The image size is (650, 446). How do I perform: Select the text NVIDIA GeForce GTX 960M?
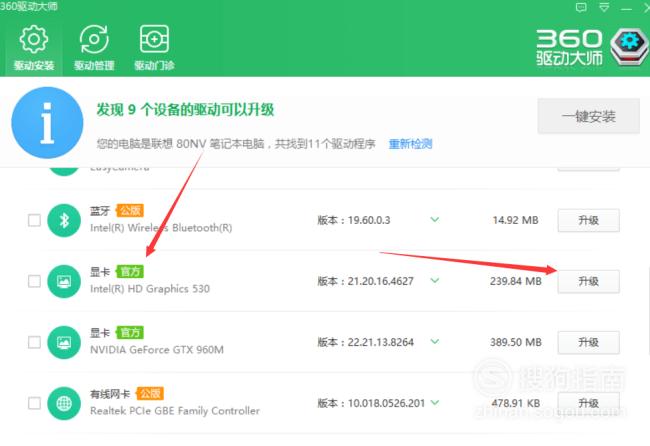[157, 349]
